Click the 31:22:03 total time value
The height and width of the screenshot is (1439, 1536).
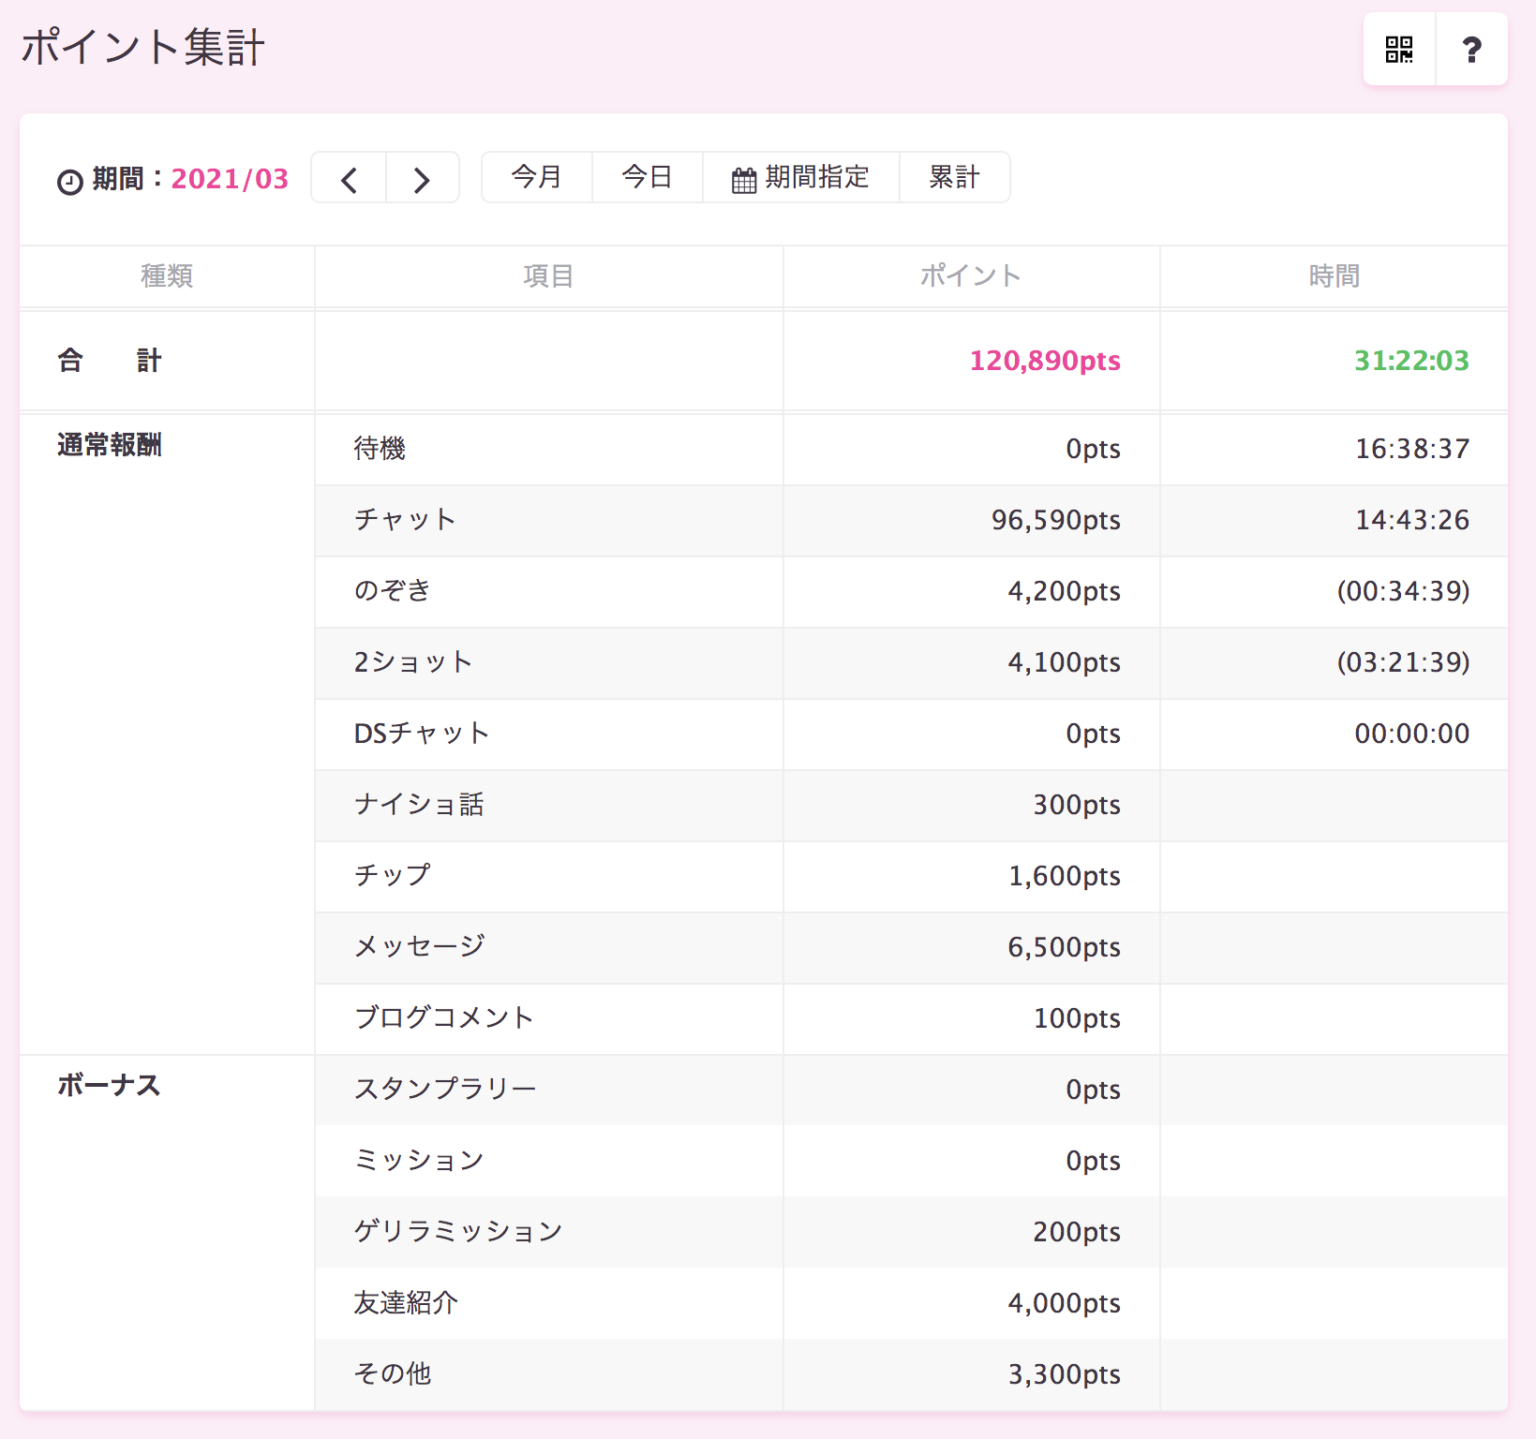(x=1411, y=361)
